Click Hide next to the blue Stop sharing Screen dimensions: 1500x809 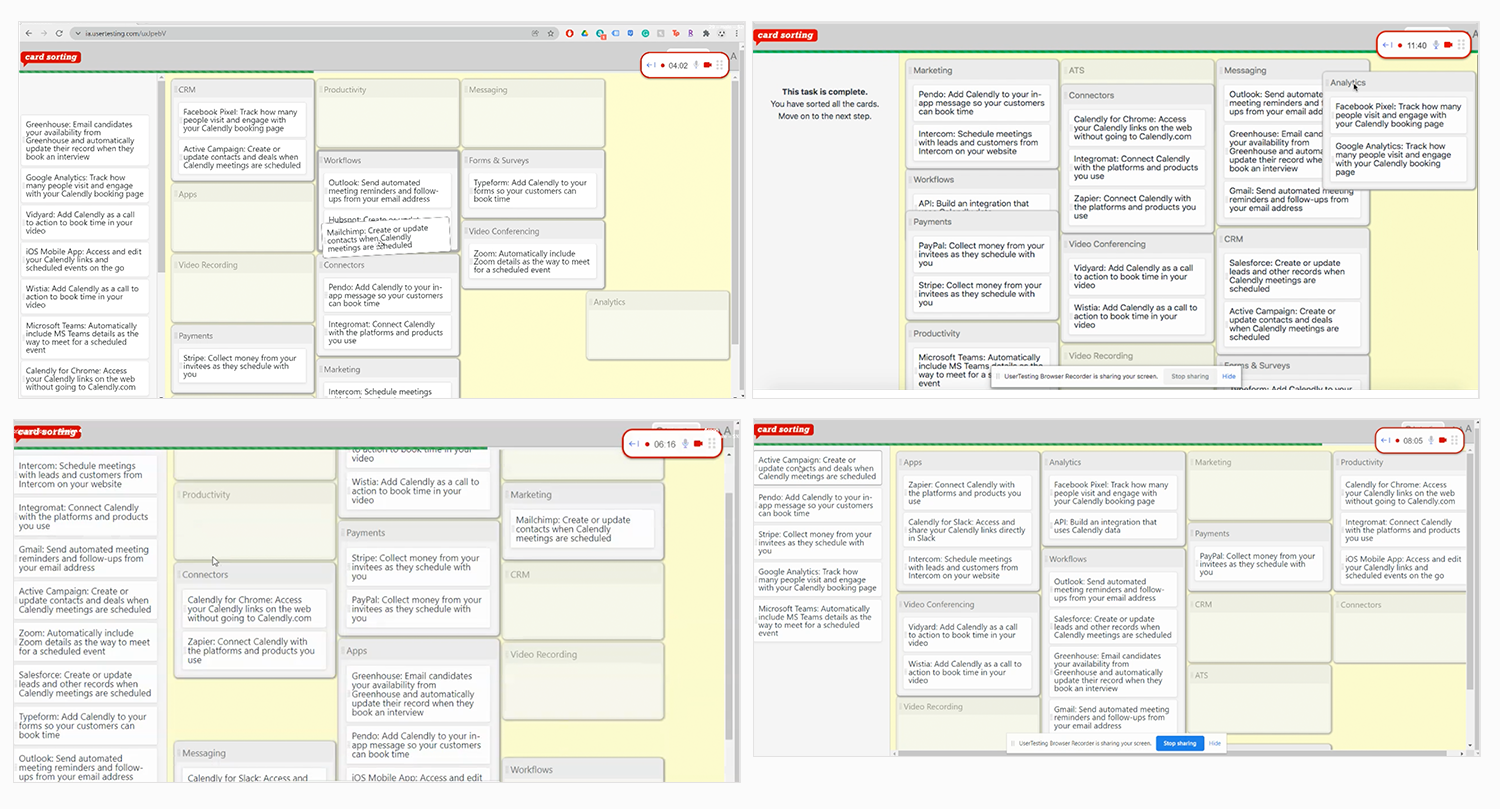click(1215, 743)
